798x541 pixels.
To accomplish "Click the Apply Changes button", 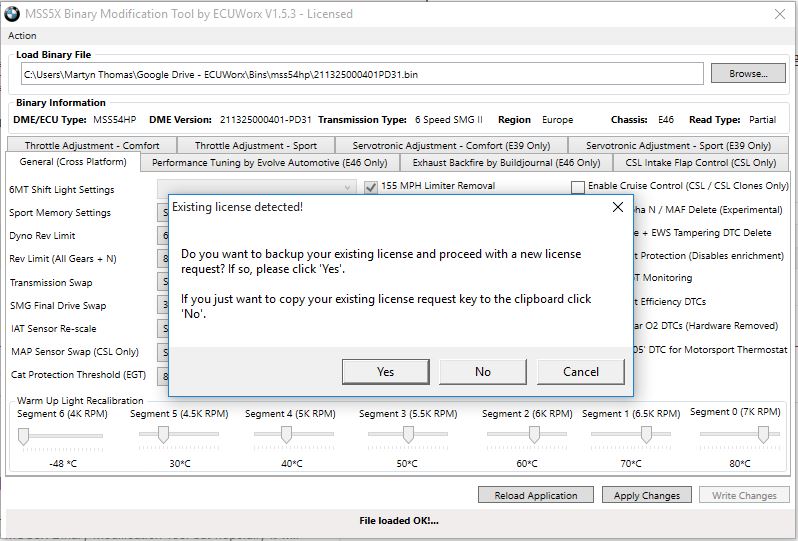I will pyautogui.click(x=646, y=495).
